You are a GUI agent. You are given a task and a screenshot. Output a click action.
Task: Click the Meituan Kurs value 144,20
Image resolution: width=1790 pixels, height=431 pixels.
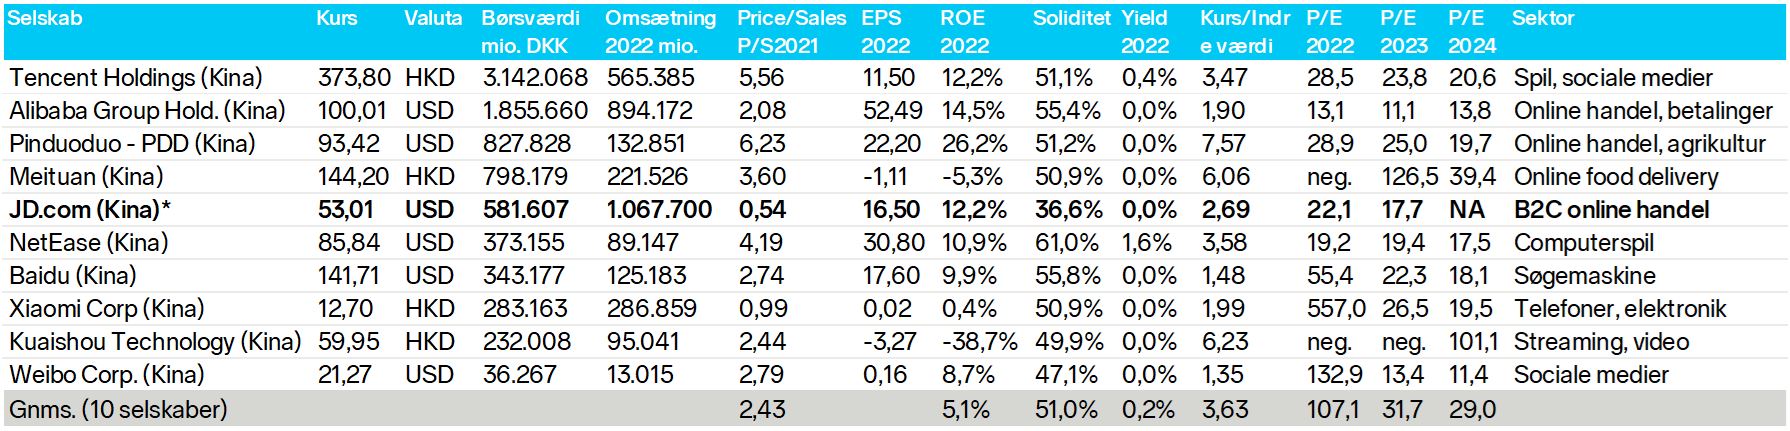pos(353,177)
